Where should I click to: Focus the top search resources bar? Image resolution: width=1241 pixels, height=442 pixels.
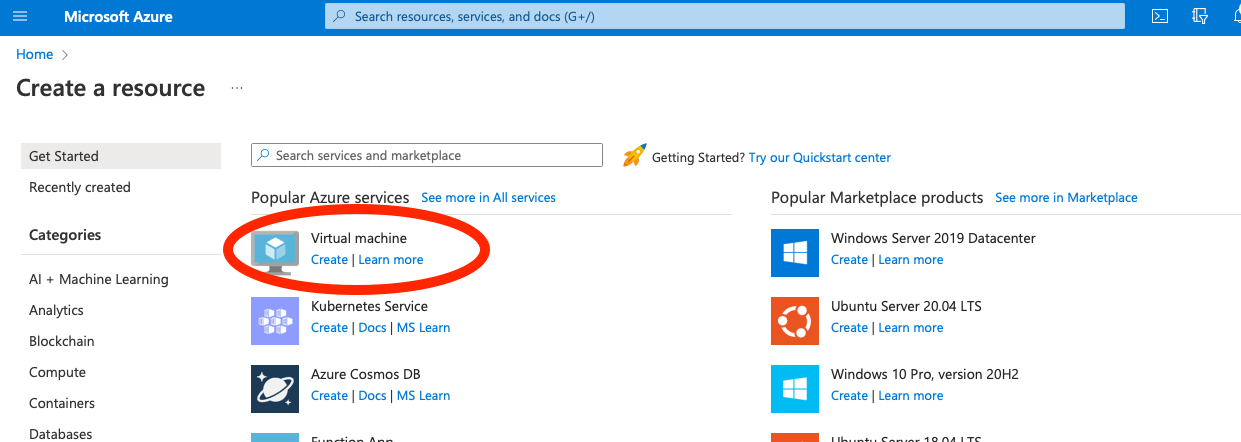click(725, 16)
